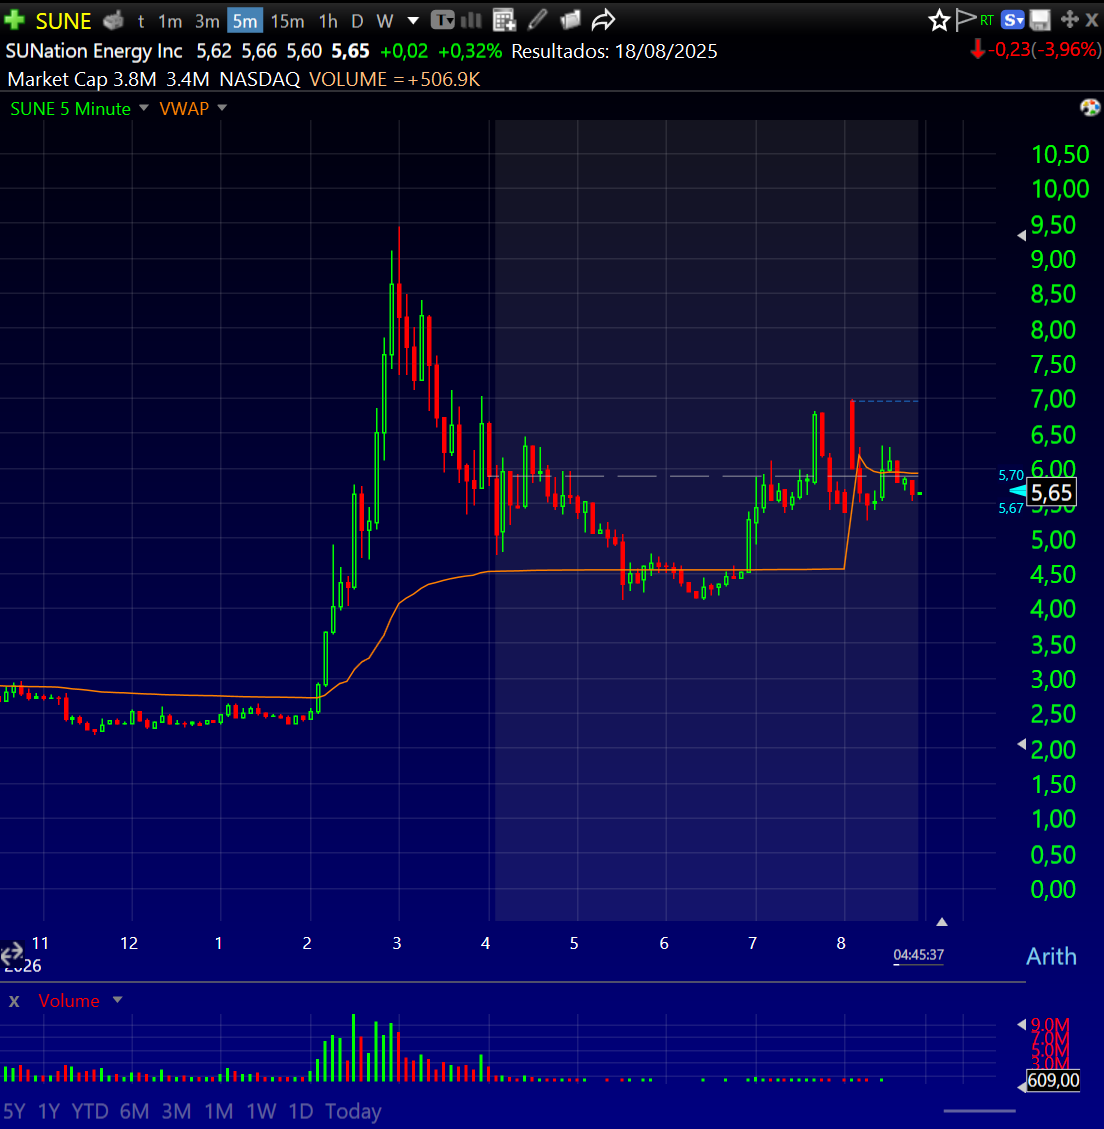Zoom chart range to Today
The width and height of the screenshot is (1104, 1129).
point(353,1111)
